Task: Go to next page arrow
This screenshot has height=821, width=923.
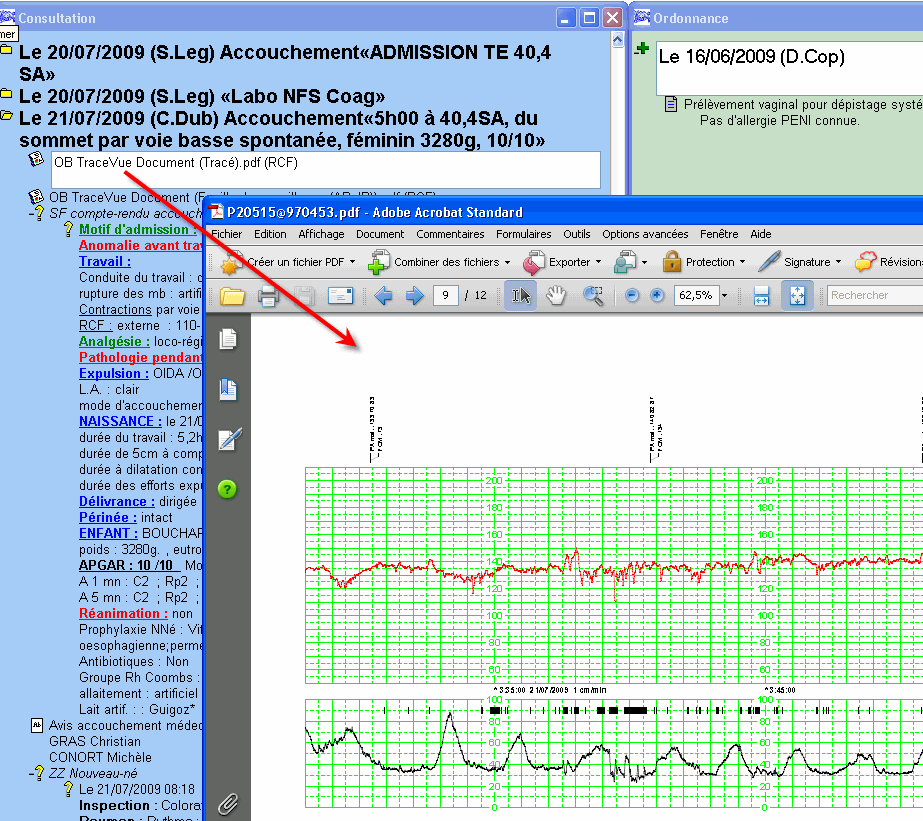Action: tap(414, 295)
